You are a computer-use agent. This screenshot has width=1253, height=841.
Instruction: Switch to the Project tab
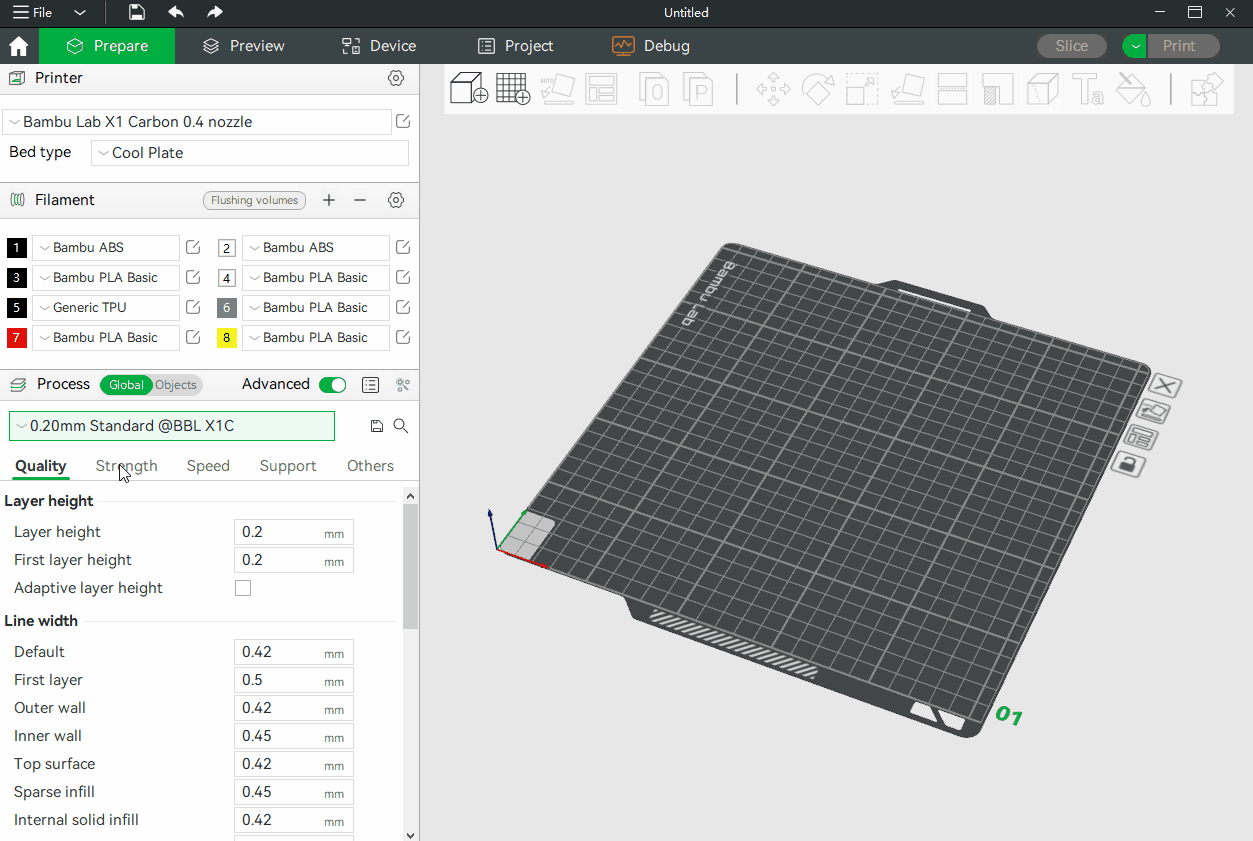pos(515,46)
